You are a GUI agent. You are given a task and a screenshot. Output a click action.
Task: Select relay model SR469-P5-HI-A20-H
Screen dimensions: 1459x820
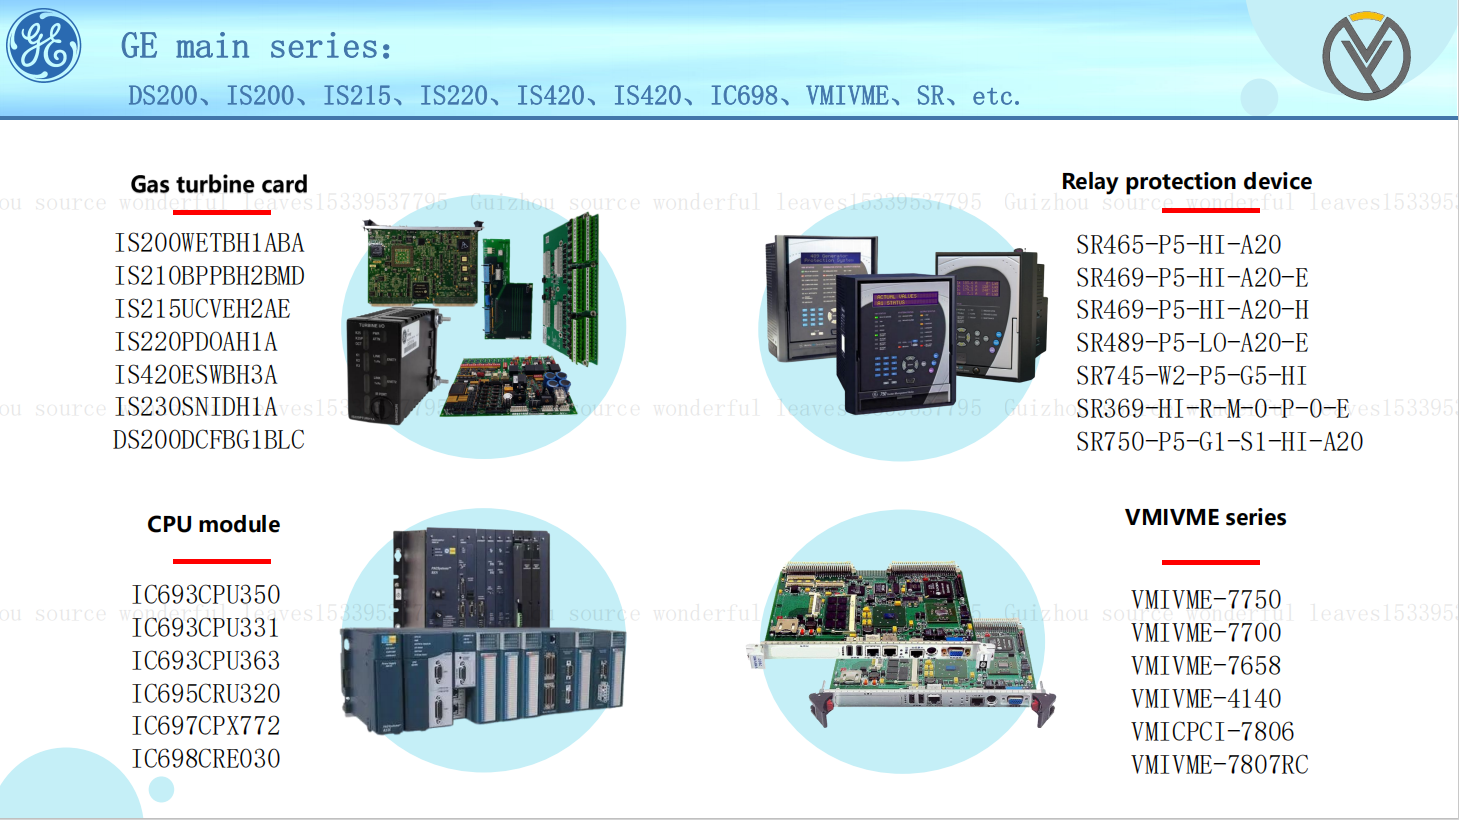(1192, 310)
